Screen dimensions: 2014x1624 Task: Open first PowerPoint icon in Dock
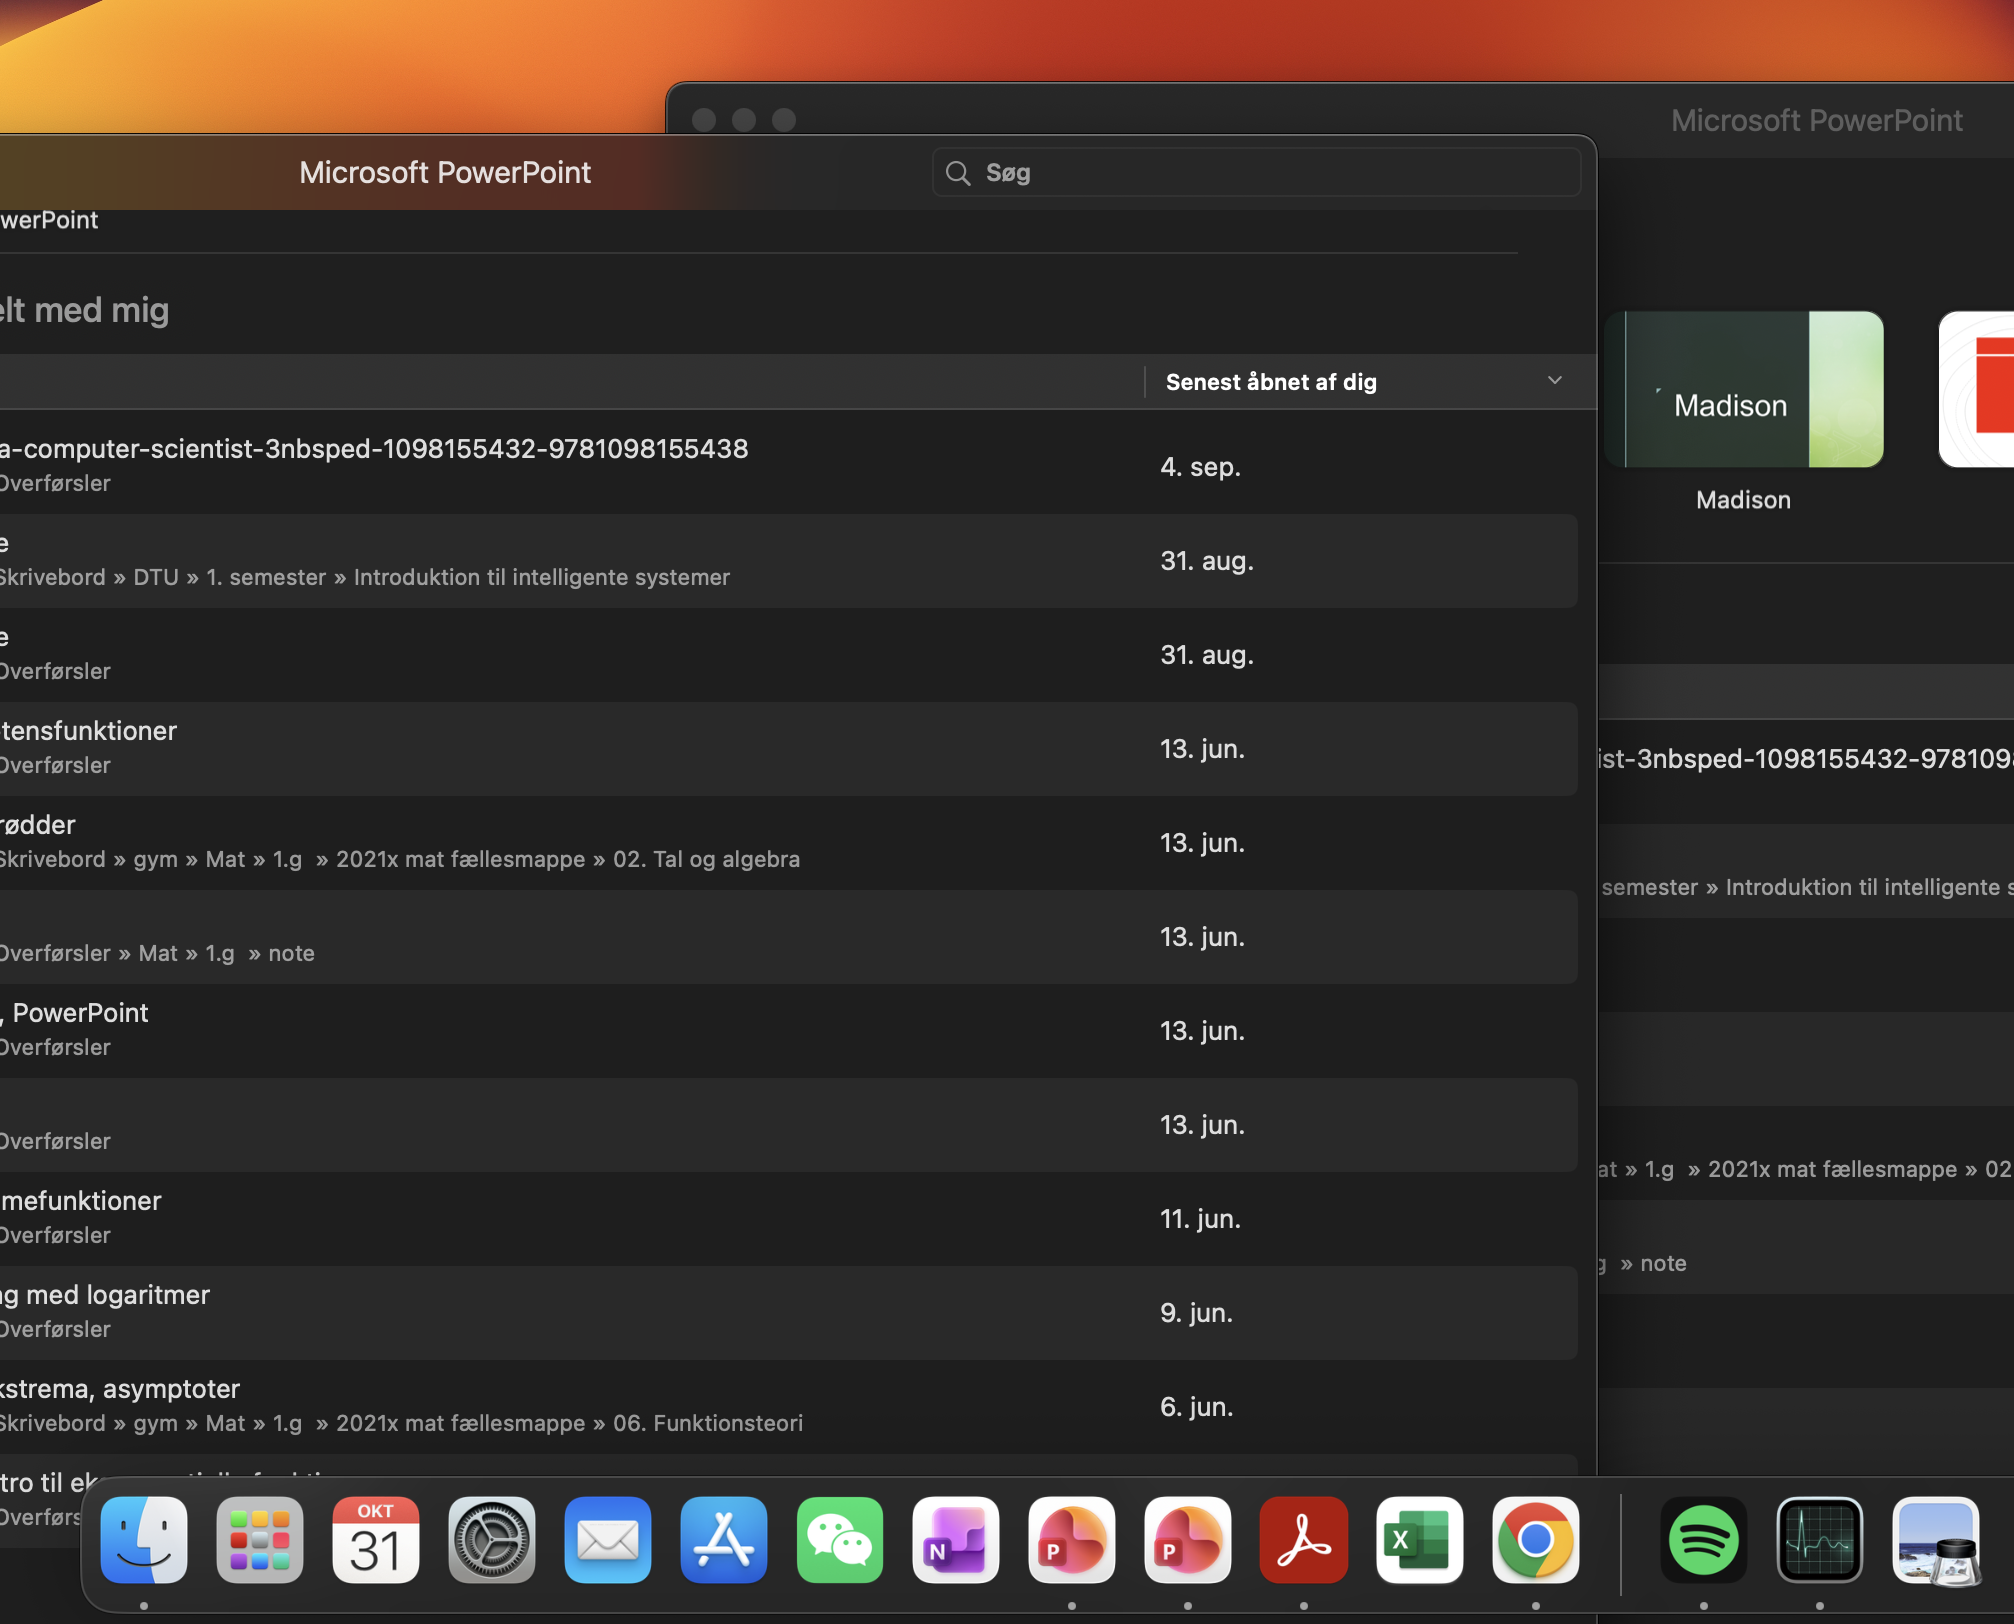click(x=1072, y=1540)
